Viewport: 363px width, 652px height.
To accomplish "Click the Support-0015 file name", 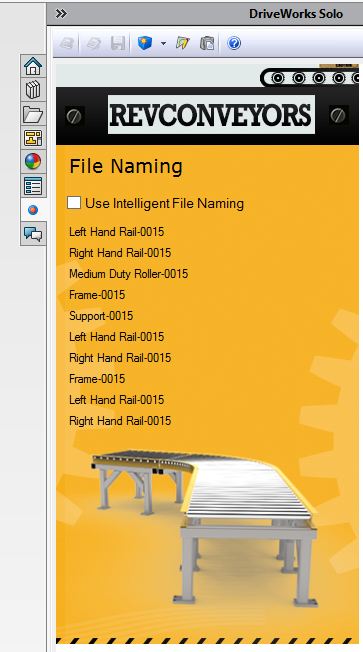I will pyautogui.click(x=101, y=316).
